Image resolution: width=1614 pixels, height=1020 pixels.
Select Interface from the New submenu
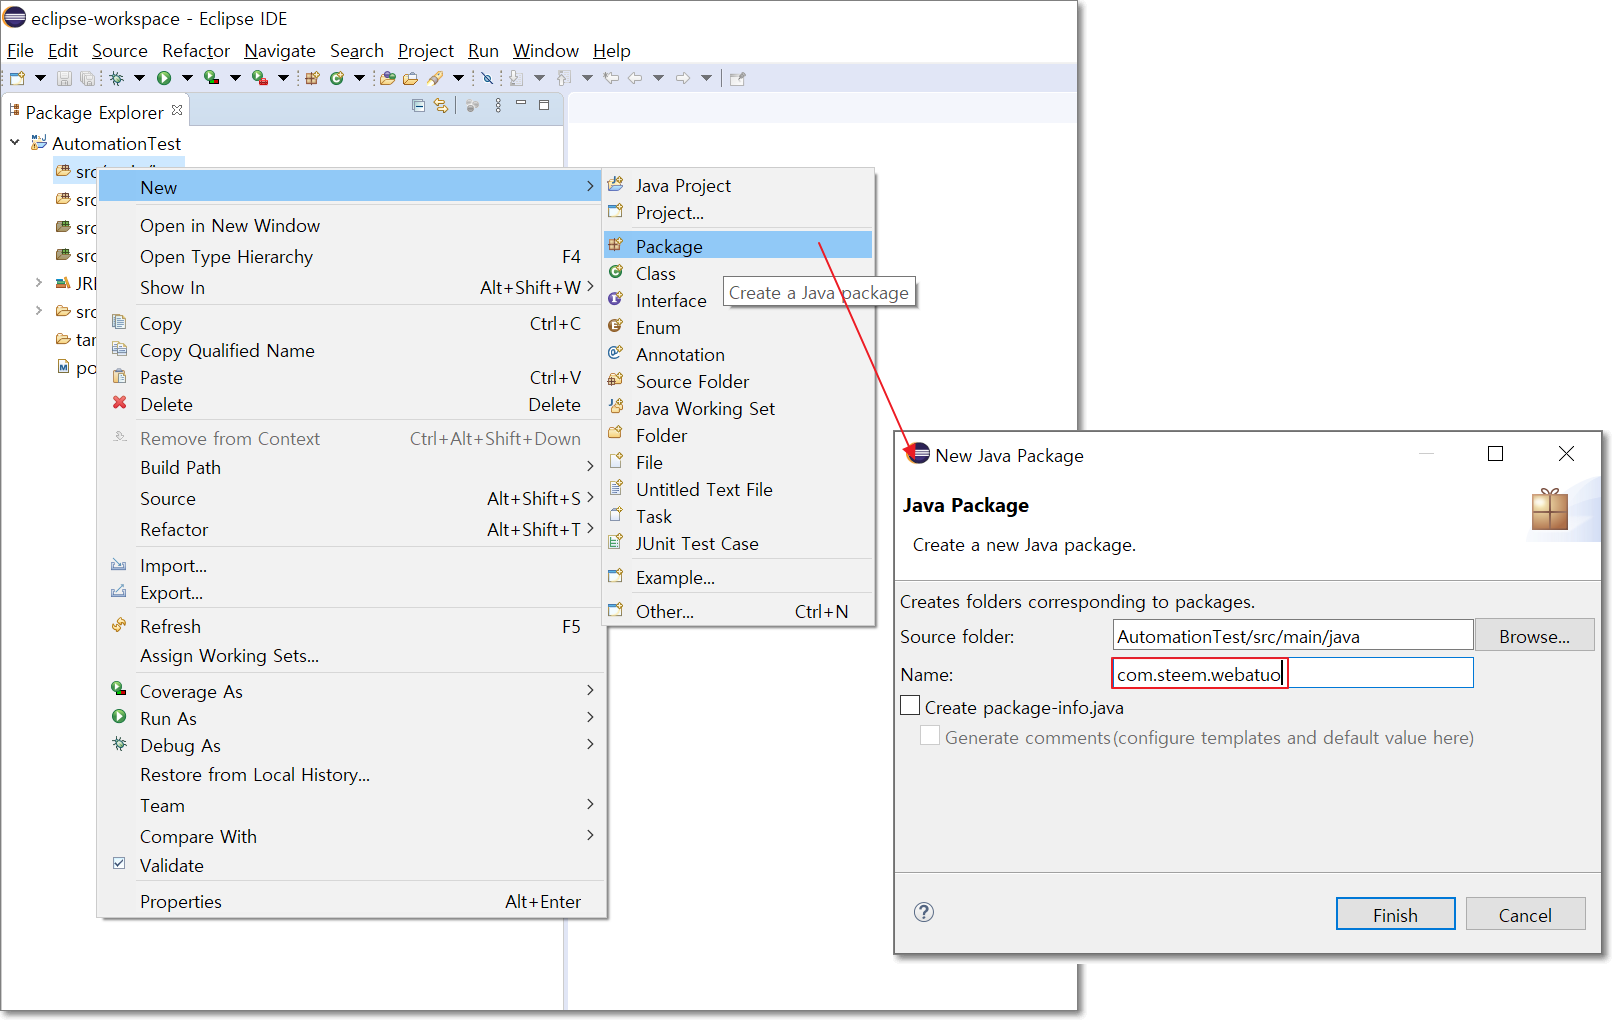tap(738, 300)
